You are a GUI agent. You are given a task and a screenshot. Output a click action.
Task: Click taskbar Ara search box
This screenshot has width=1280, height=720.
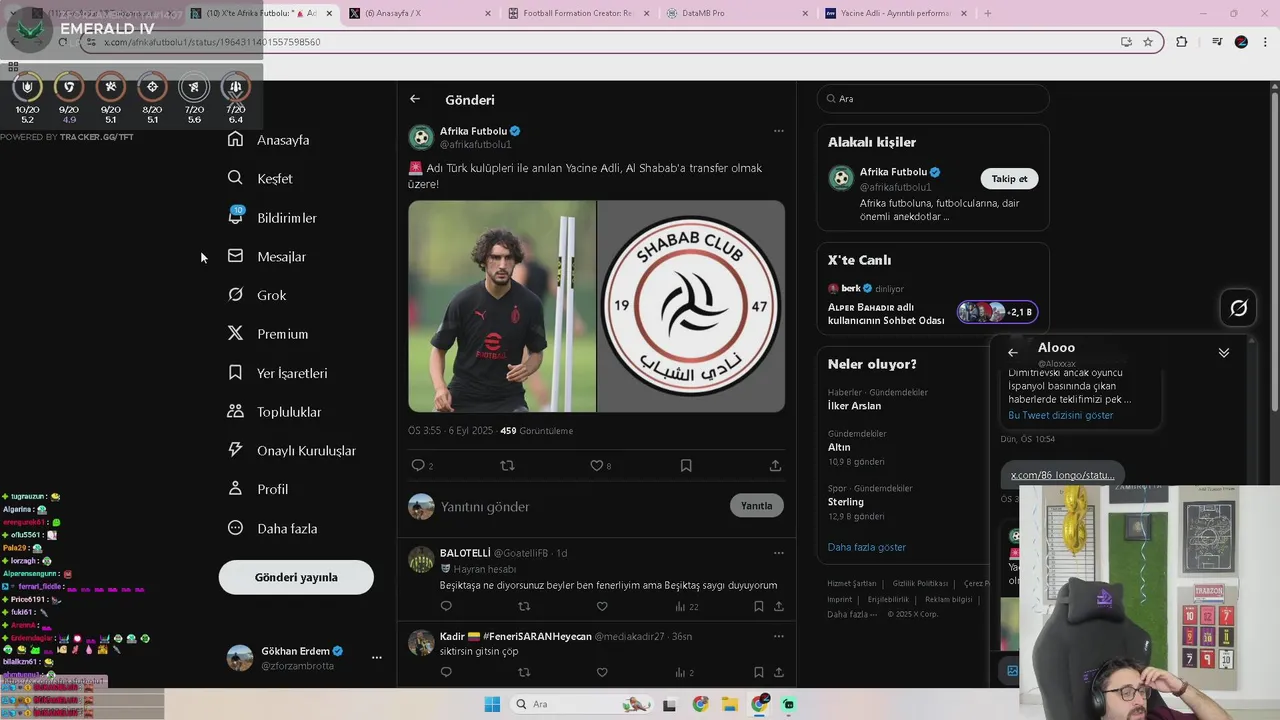pos(582,704)
